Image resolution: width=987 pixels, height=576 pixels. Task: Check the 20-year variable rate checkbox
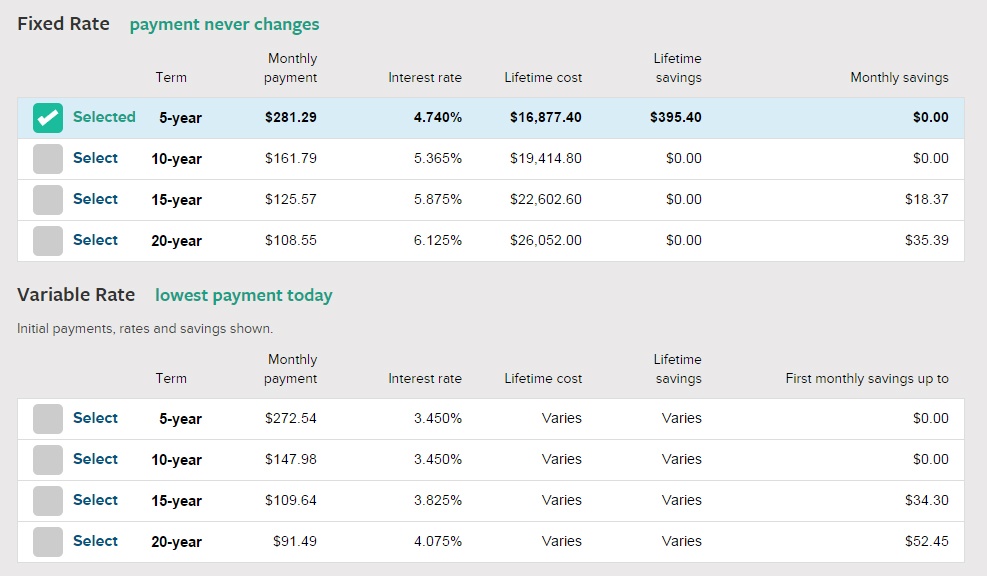[x=48, y=542]
